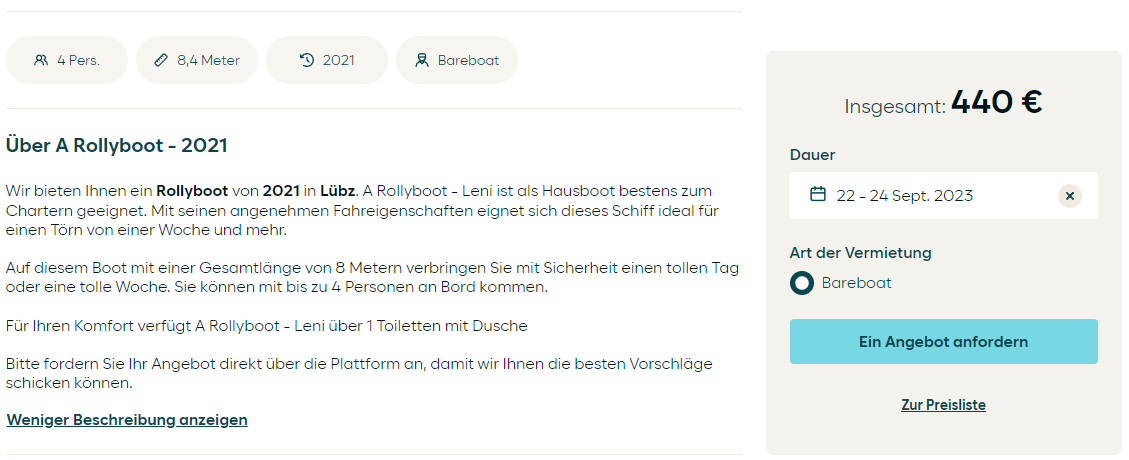Click the skipper icon beside Bareboat chip

tap(422, 60)
